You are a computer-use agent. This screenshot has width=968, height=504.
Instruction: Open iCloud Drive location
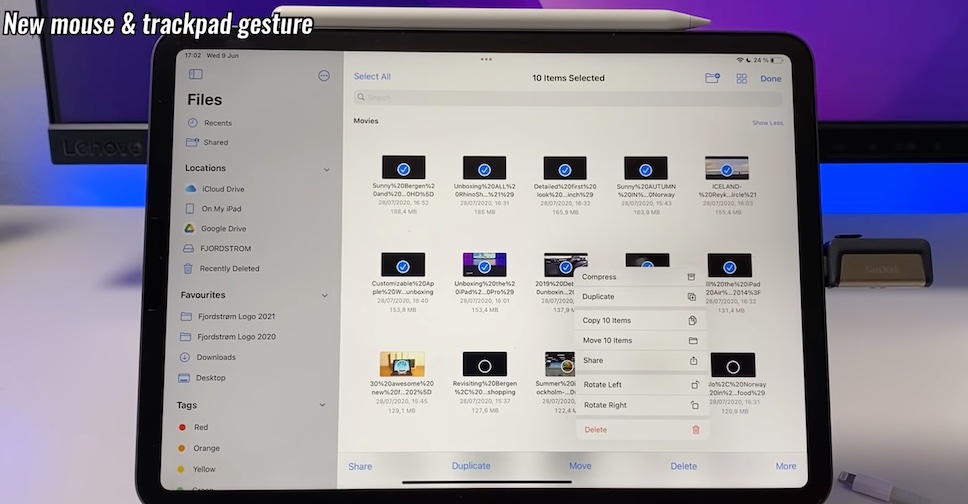222,189
